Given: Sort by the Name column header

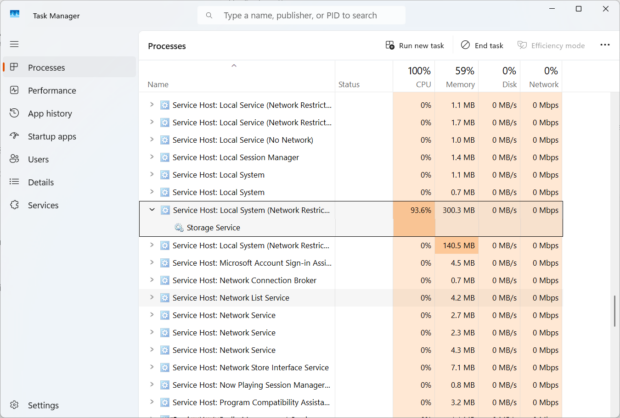Looking at the screenshot, I should click(237, 76).
